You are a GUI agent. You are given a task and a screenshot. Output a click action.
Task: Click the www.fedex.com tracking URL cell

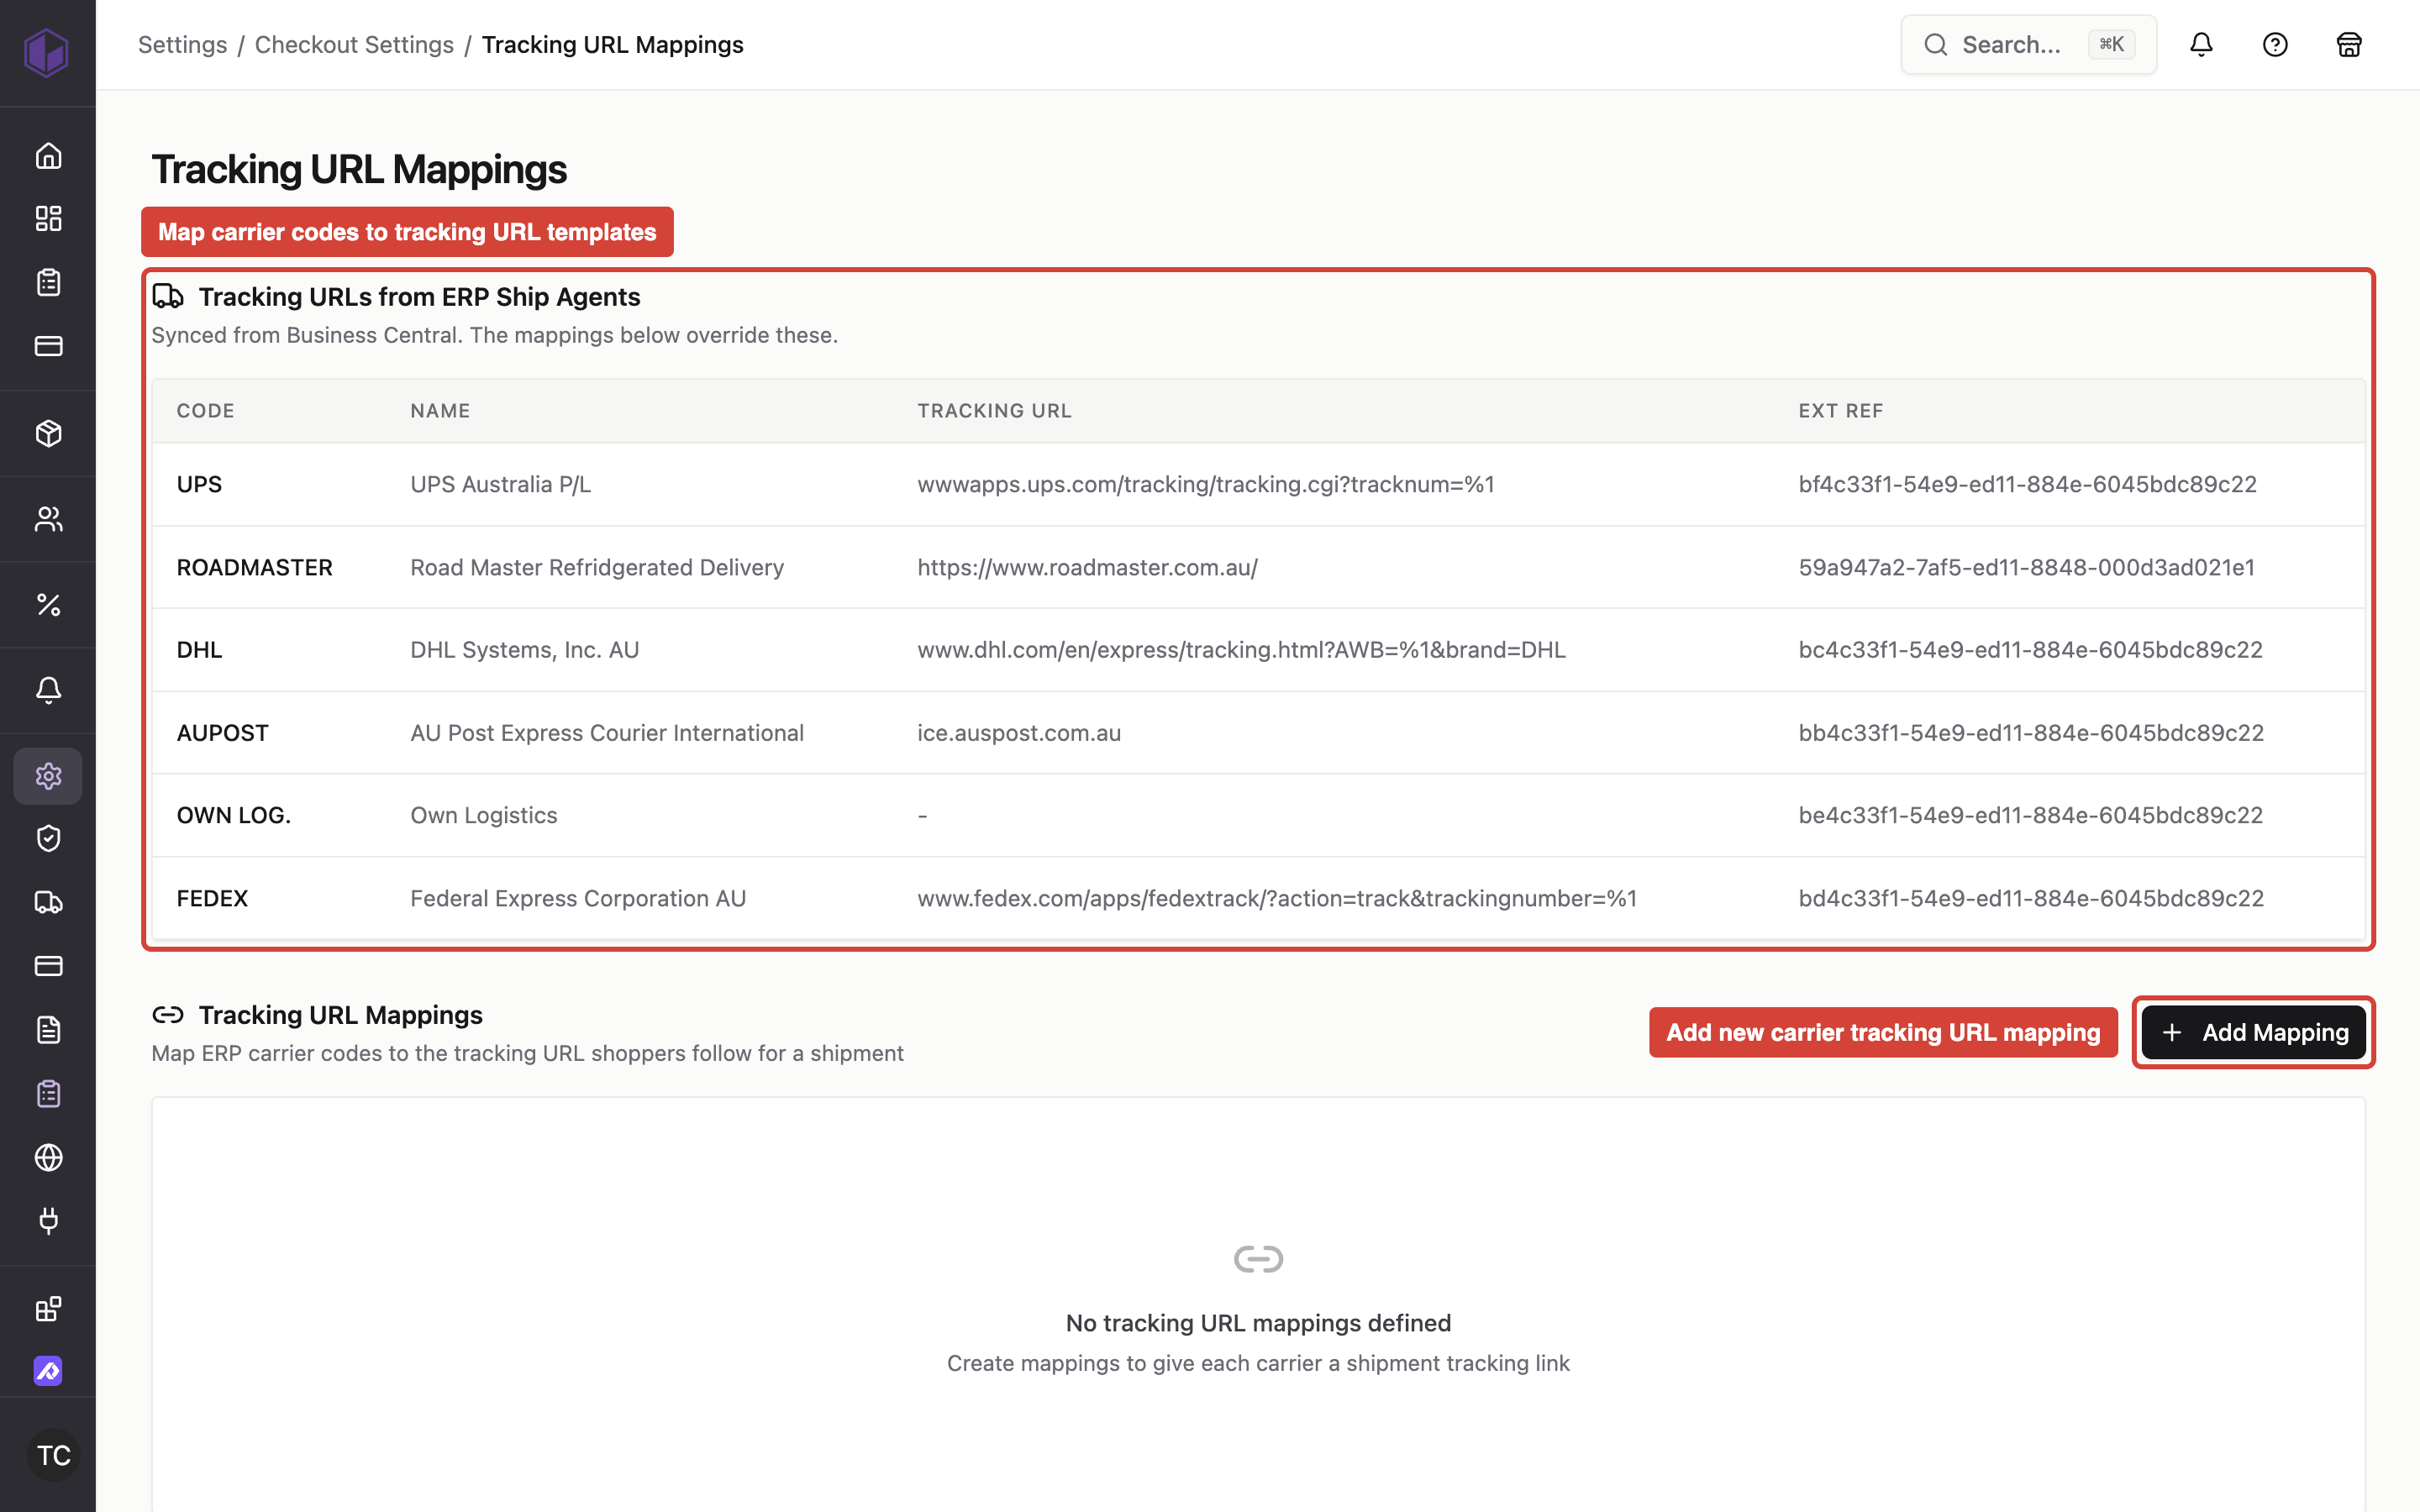coord(1277,898)
